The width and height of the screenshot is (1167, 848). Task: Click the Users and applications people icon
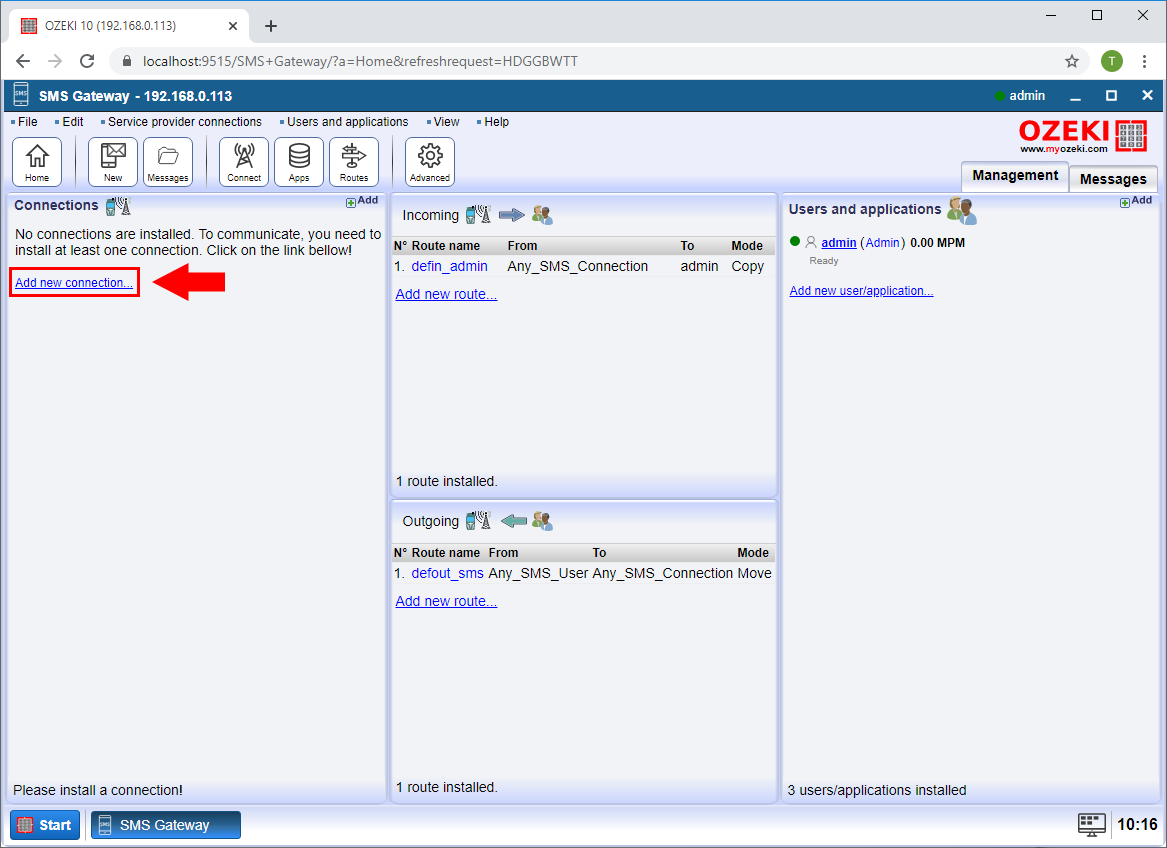point(962,211)
